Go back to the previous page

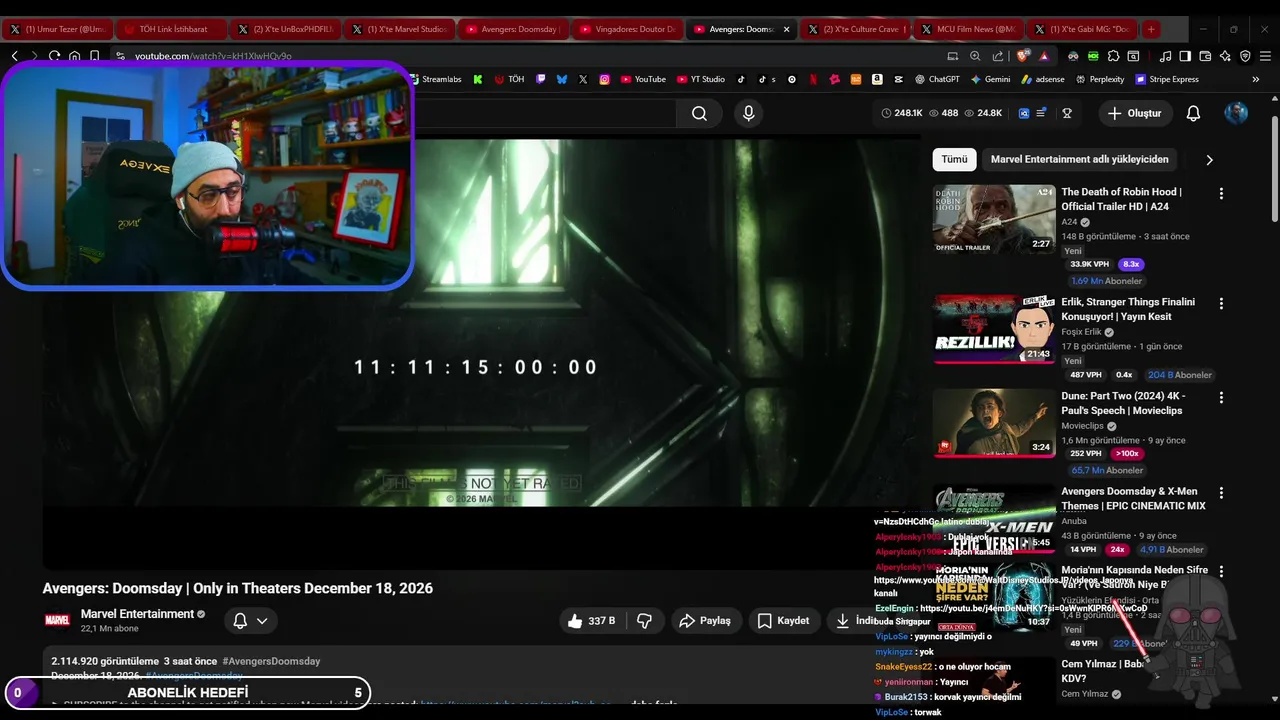(14, 56)
